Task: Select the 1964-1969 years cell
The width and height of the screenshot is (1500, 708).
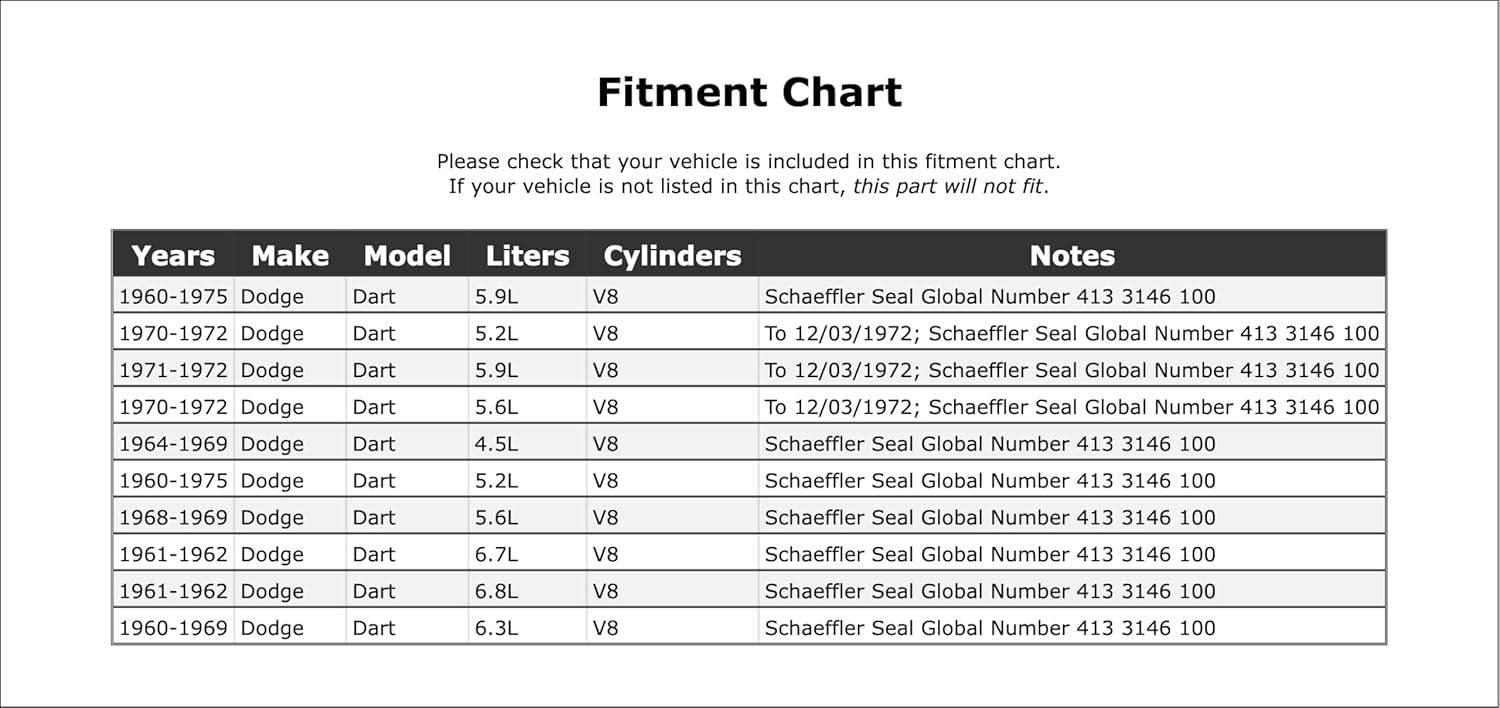Action: [x=173, y=444]
